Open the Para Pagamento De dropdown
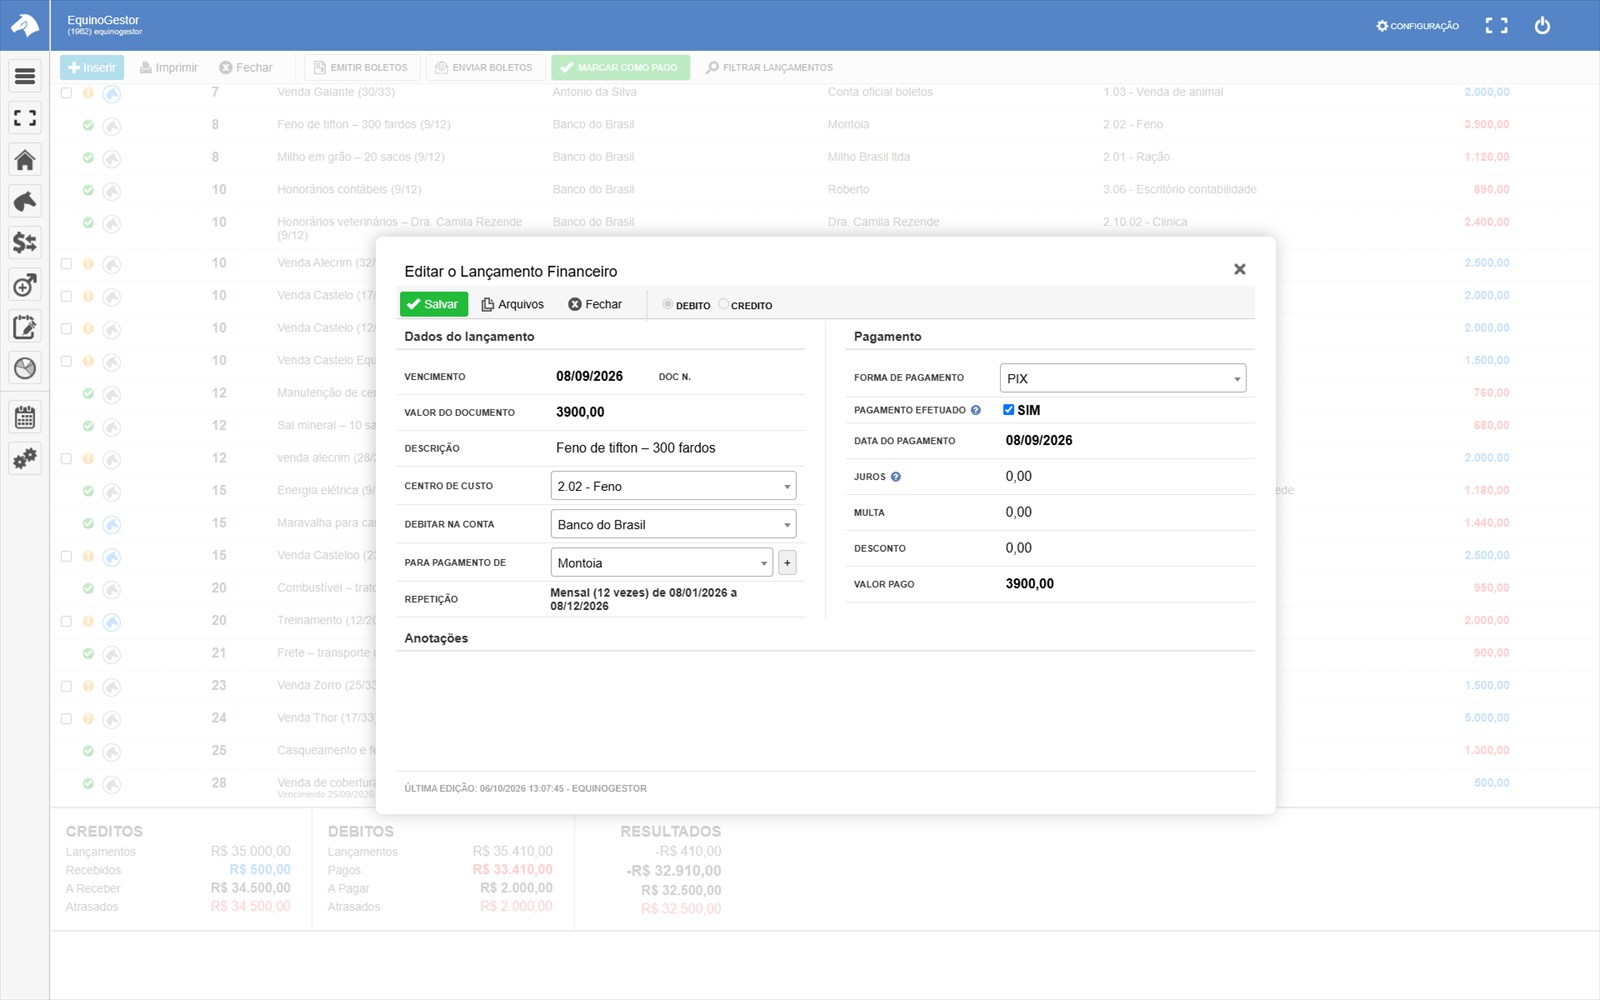This screenshot has width=1600, height=1000. (x=661, y=563)
